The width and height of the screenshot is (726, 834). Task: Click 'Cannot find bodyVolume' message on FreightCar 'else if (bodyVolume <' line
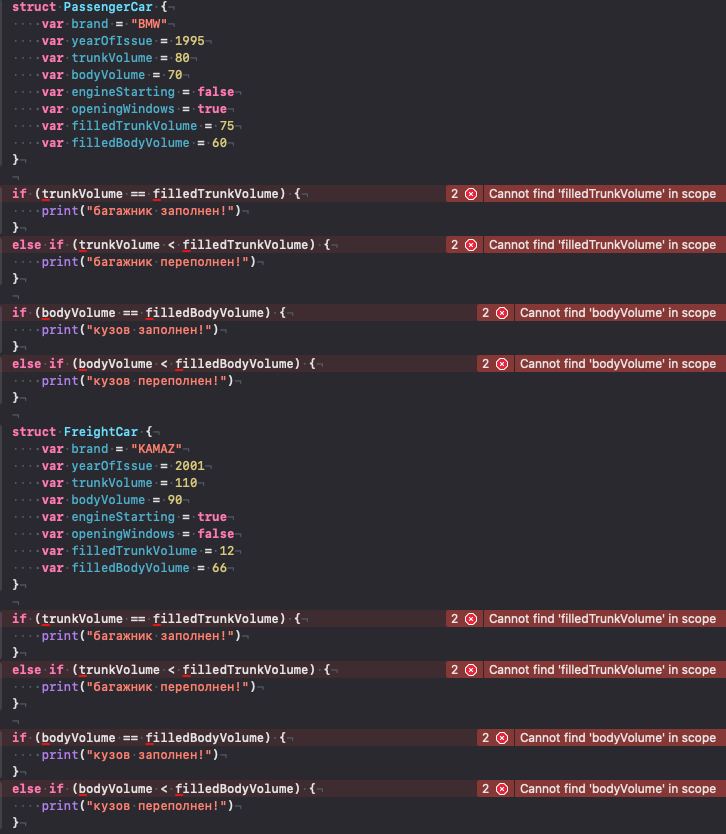[x=617, y=789]
